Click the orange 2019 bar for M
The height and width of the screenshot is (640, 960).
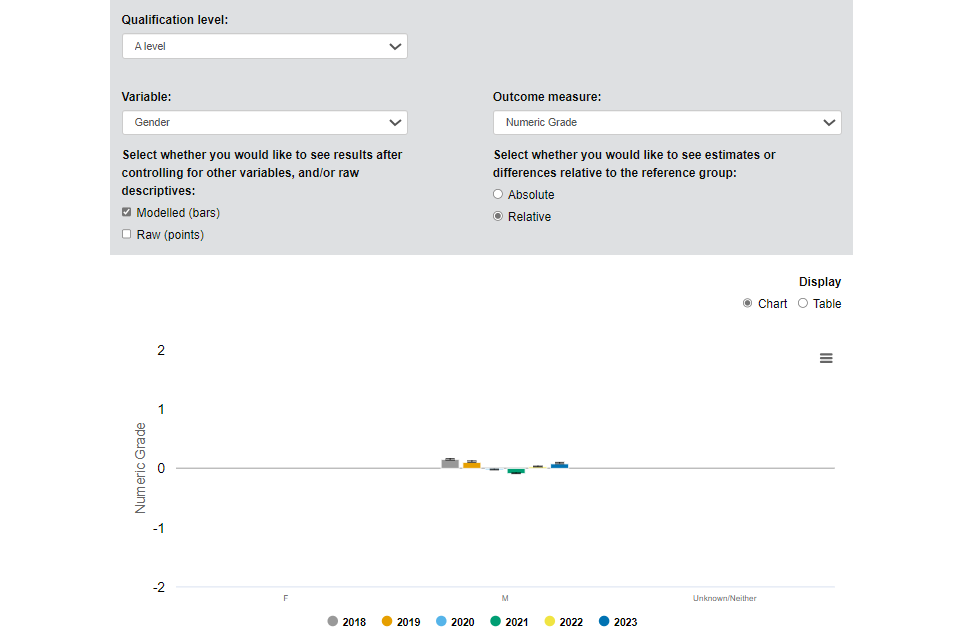472,465
